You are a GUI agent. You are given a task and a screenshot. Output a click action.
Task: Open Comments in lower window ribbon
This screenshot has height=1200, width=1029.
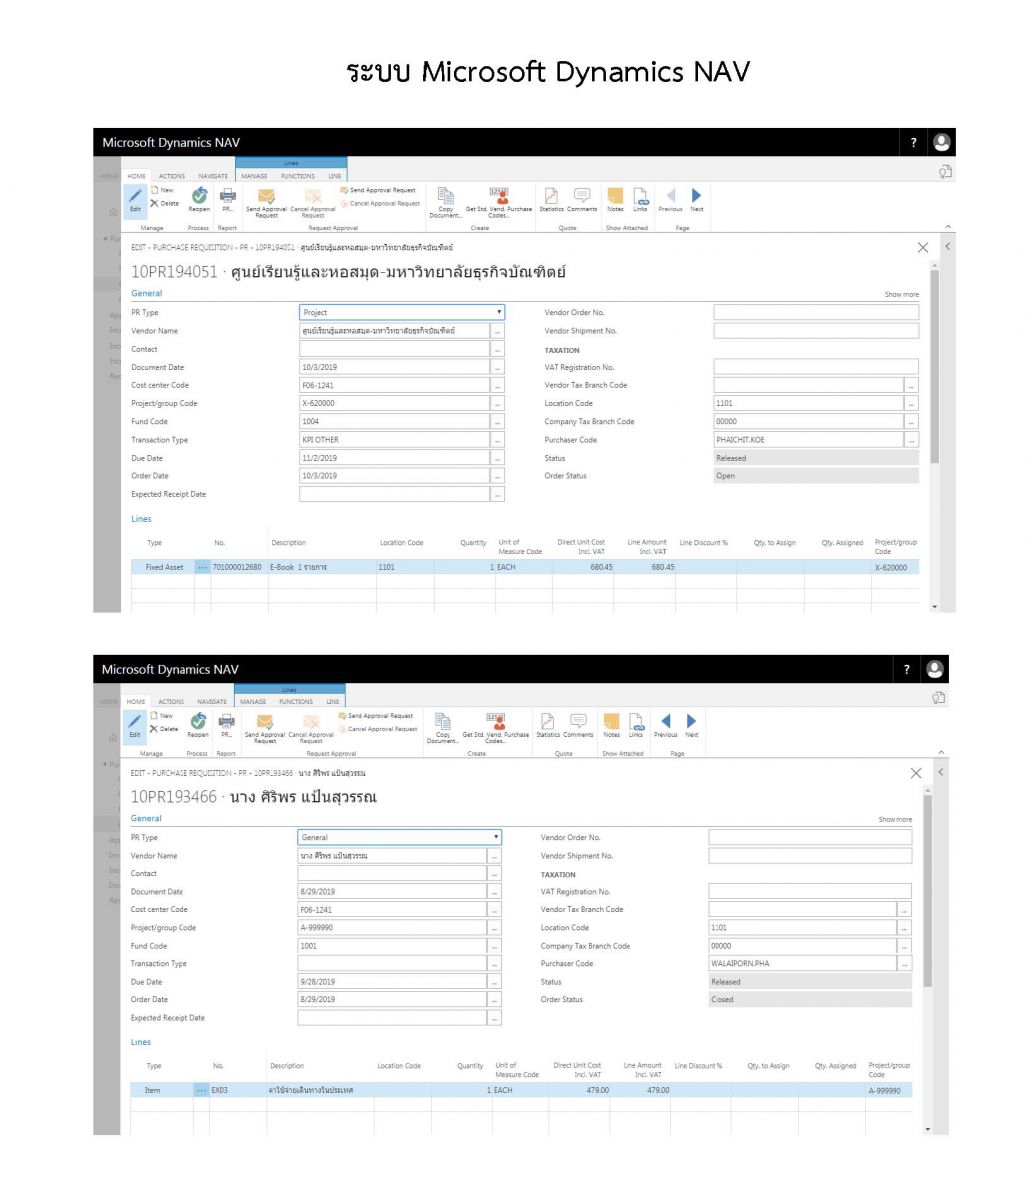pyautogui.click(x=578, y=725)
